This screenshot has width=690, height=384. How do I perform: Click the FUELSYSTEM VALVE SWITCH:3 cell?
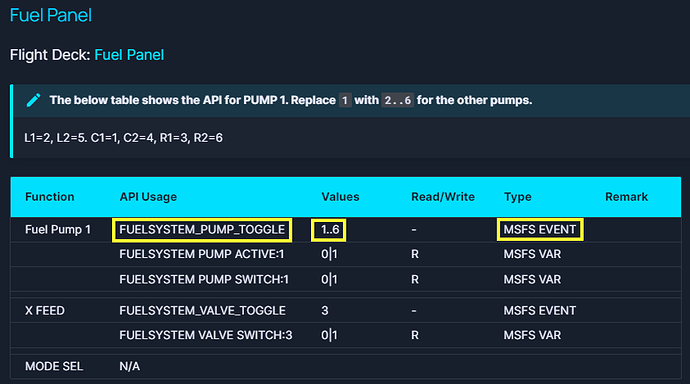tap(206, 335)
